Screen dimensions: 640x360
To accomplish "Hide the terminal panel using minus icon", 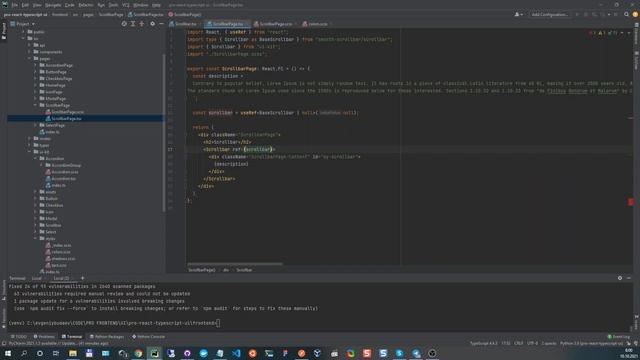I will pyautogui.click(x=629, y=278).
